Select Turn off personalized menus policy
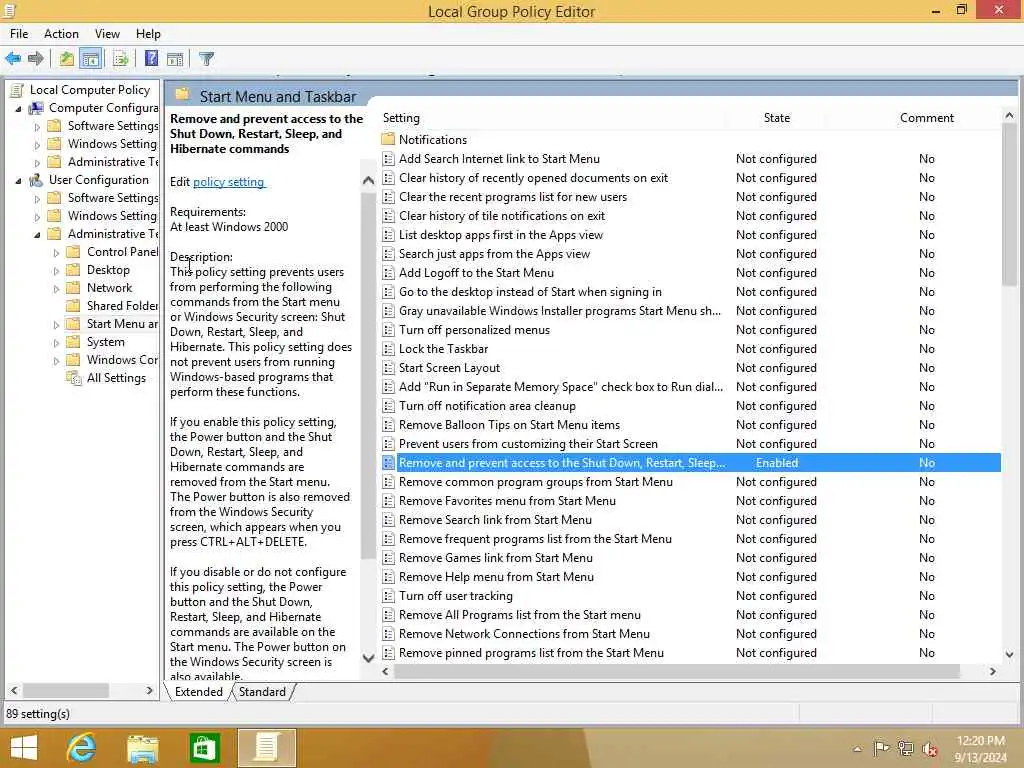1024x768 pixels. click(474, 330)
